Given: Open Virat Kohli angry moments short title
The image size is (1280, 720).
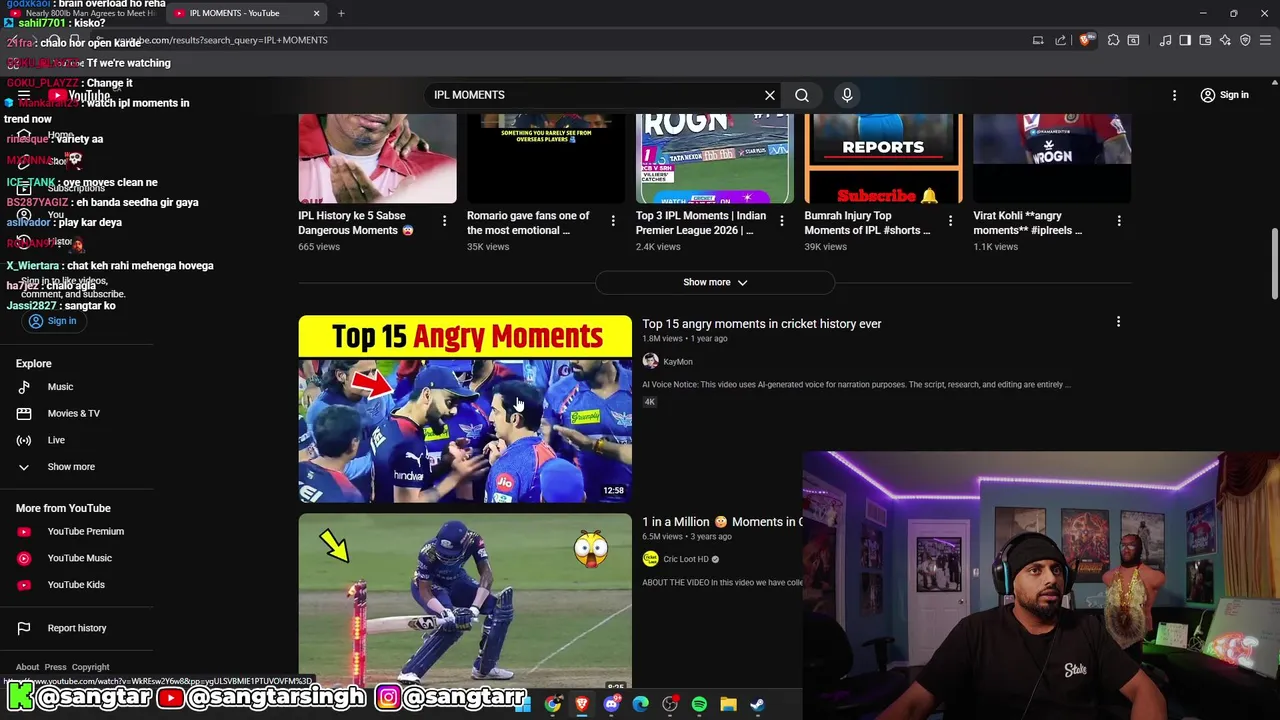Looking at the screenshot, I should pos(1028,223).
